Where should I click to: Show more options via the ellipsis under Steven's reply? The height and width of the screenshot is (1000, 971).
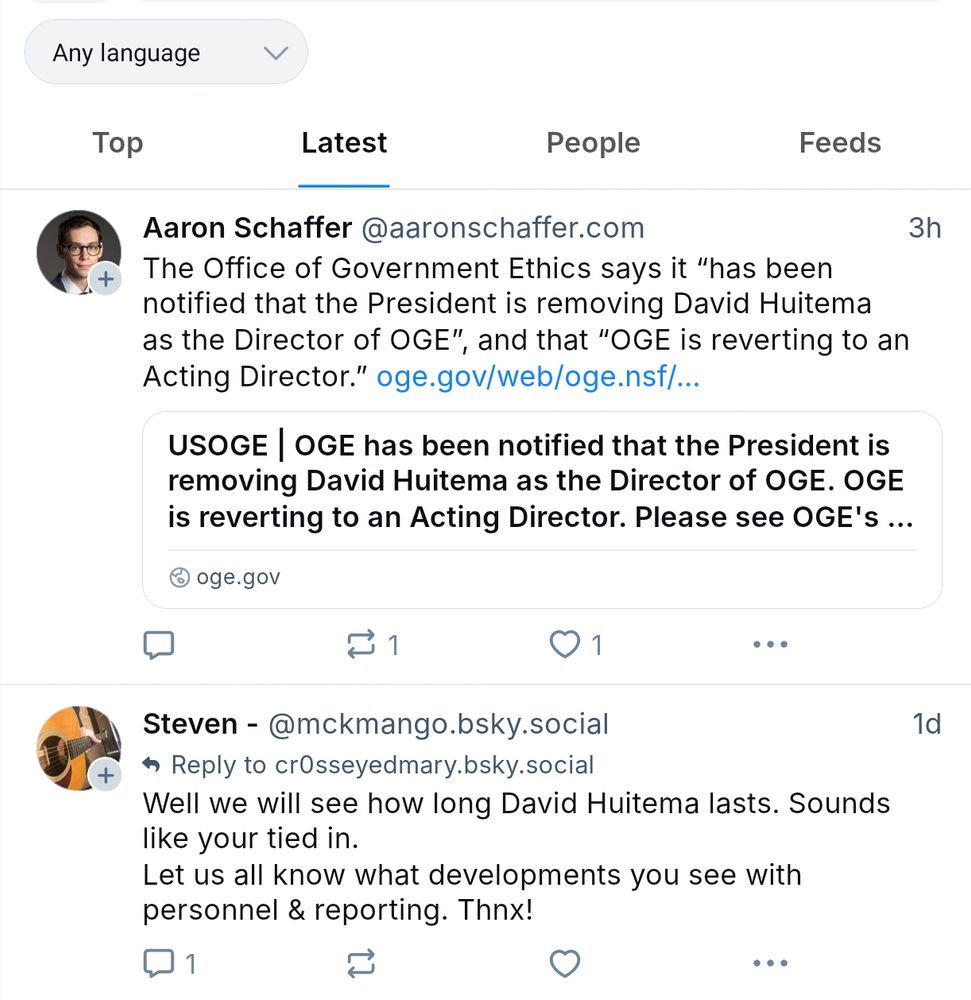click(x=769, y=963)
